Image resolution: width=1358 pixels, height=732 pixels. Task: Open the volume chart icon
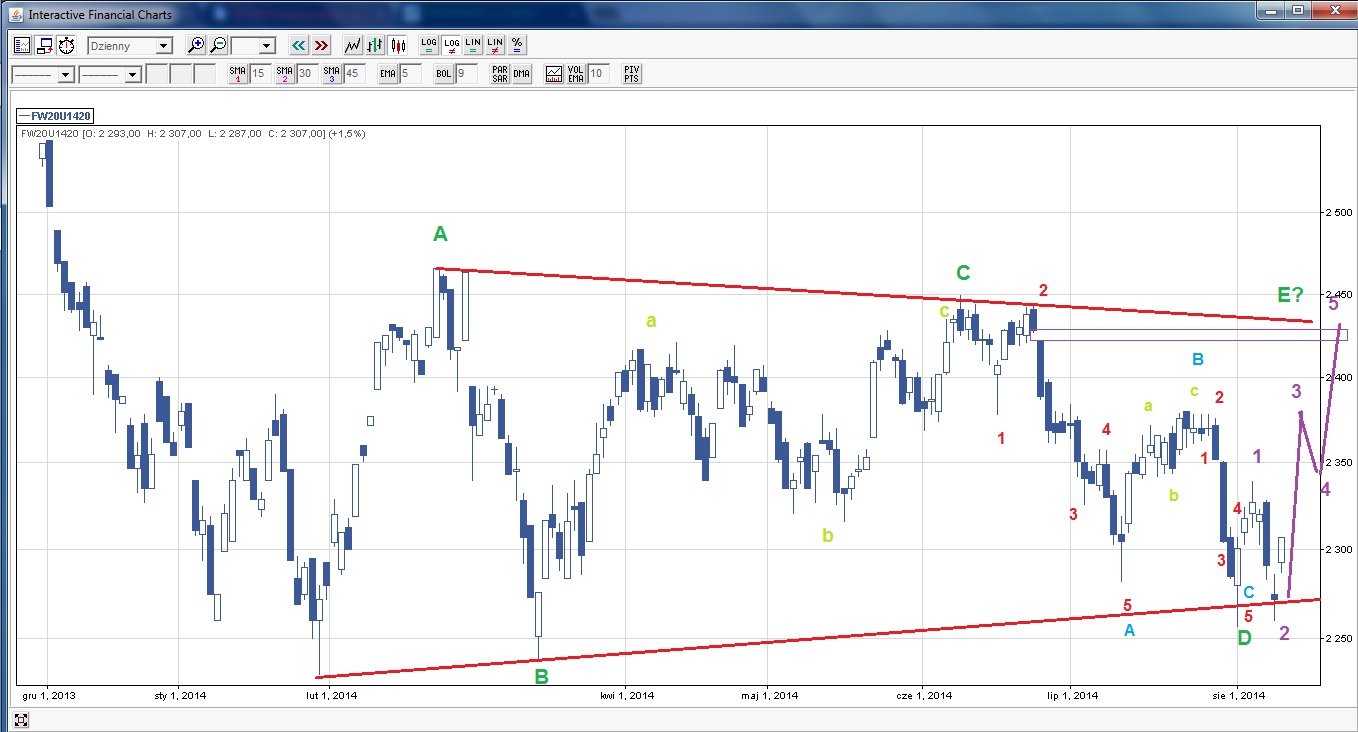(554, 74)
